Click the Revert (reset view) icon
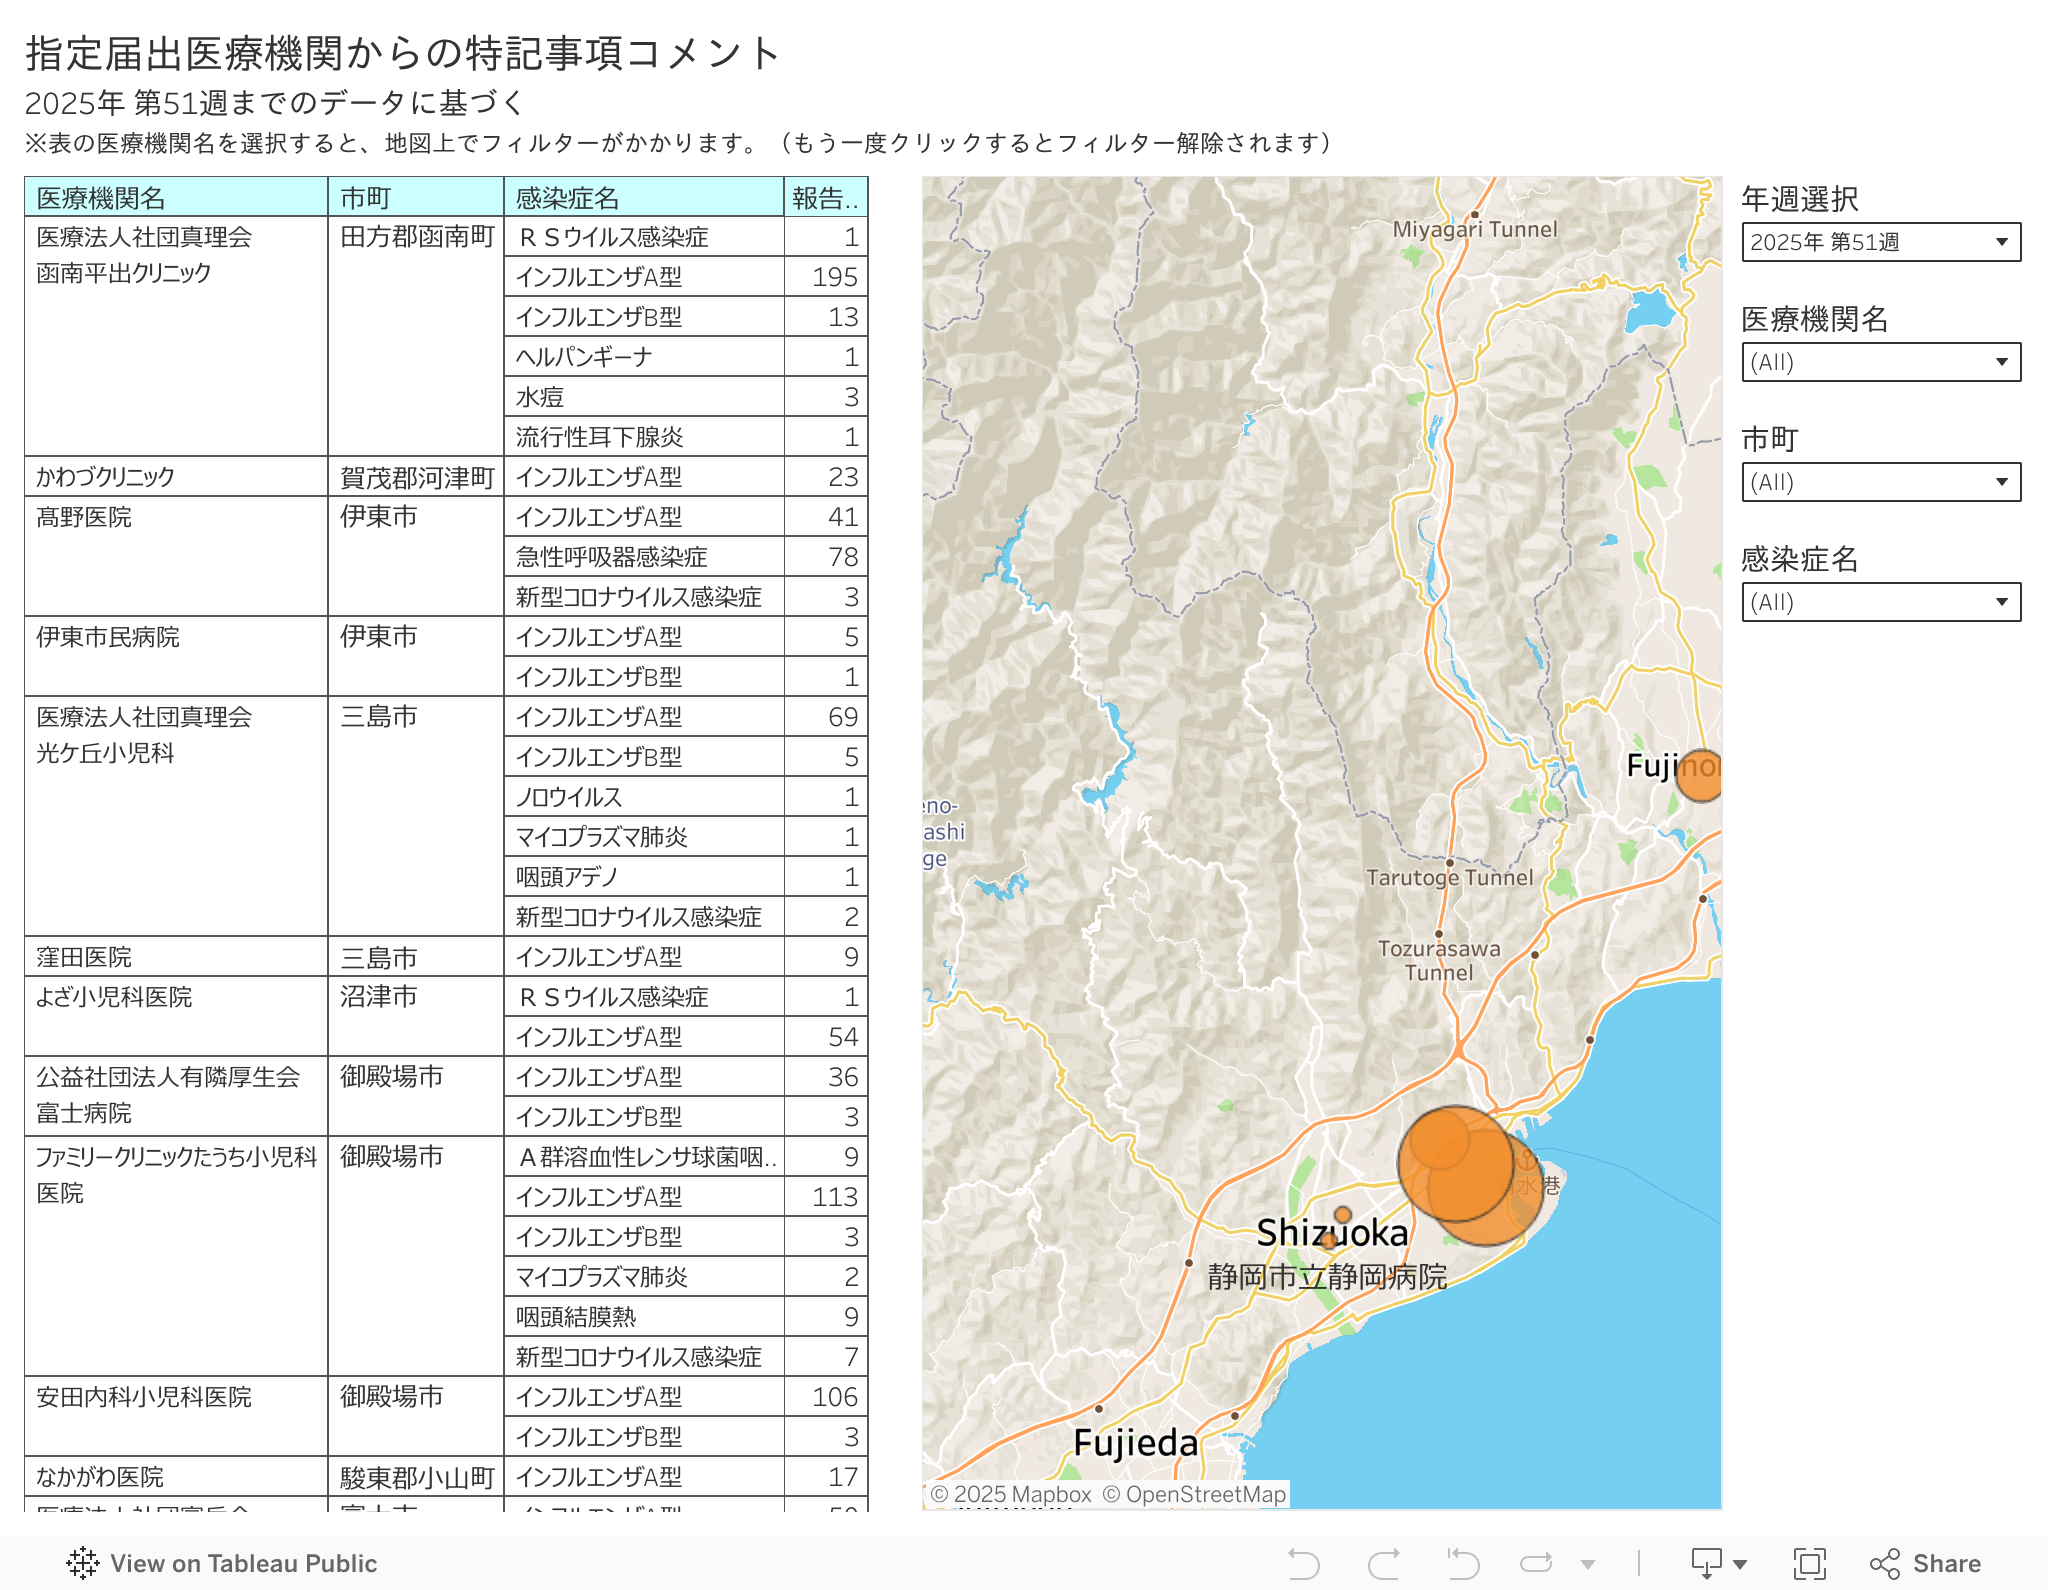 (1462, 1563)
